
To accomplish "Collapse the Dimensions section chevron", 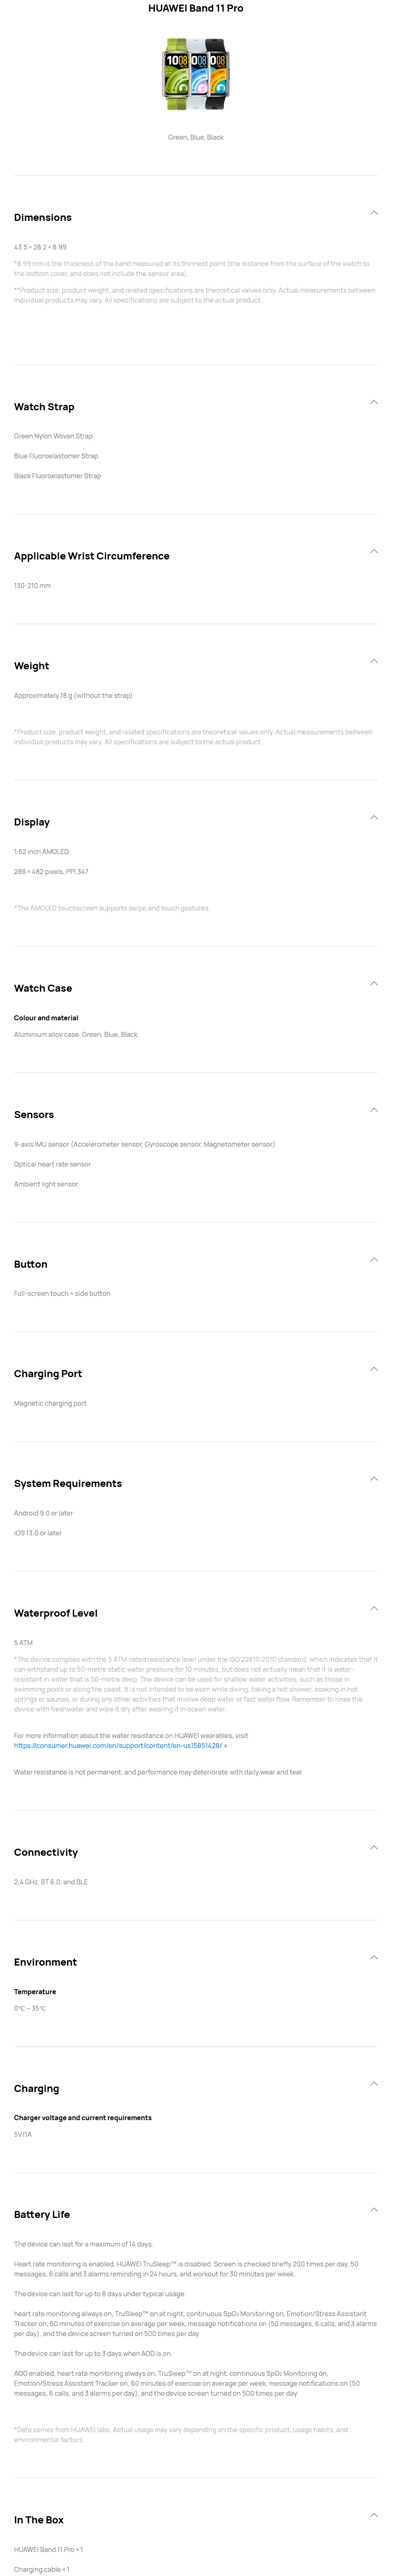I will [x=373, y=213].
